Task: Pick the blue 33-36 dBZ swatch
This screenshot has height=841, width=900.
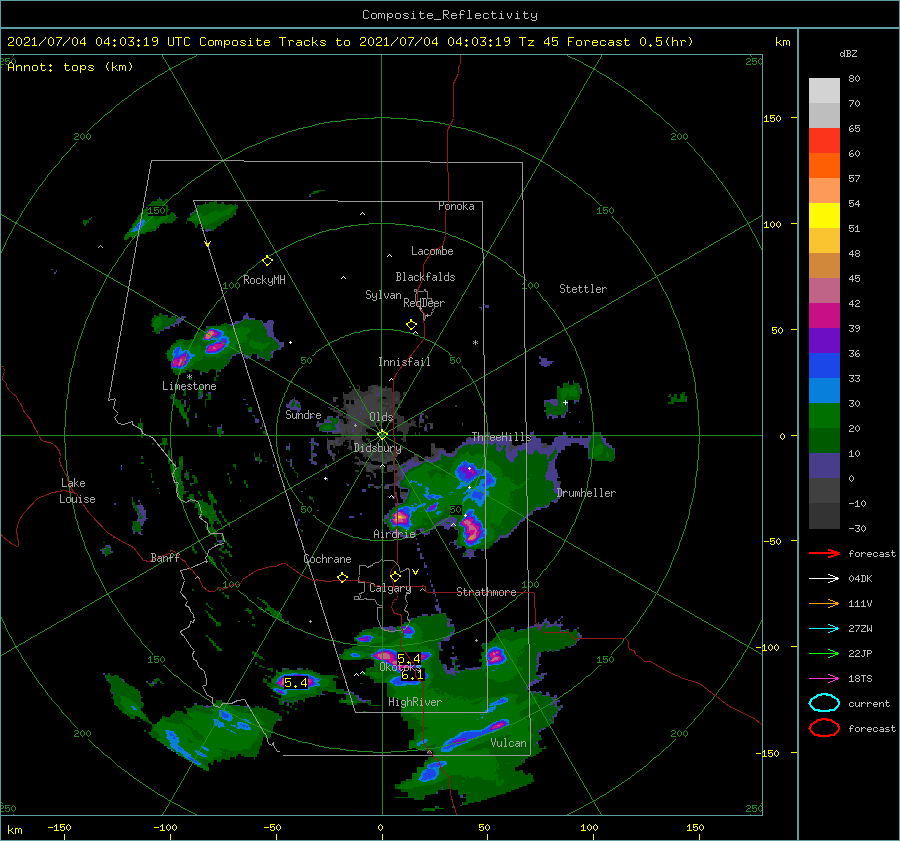Action: point(824,366)
